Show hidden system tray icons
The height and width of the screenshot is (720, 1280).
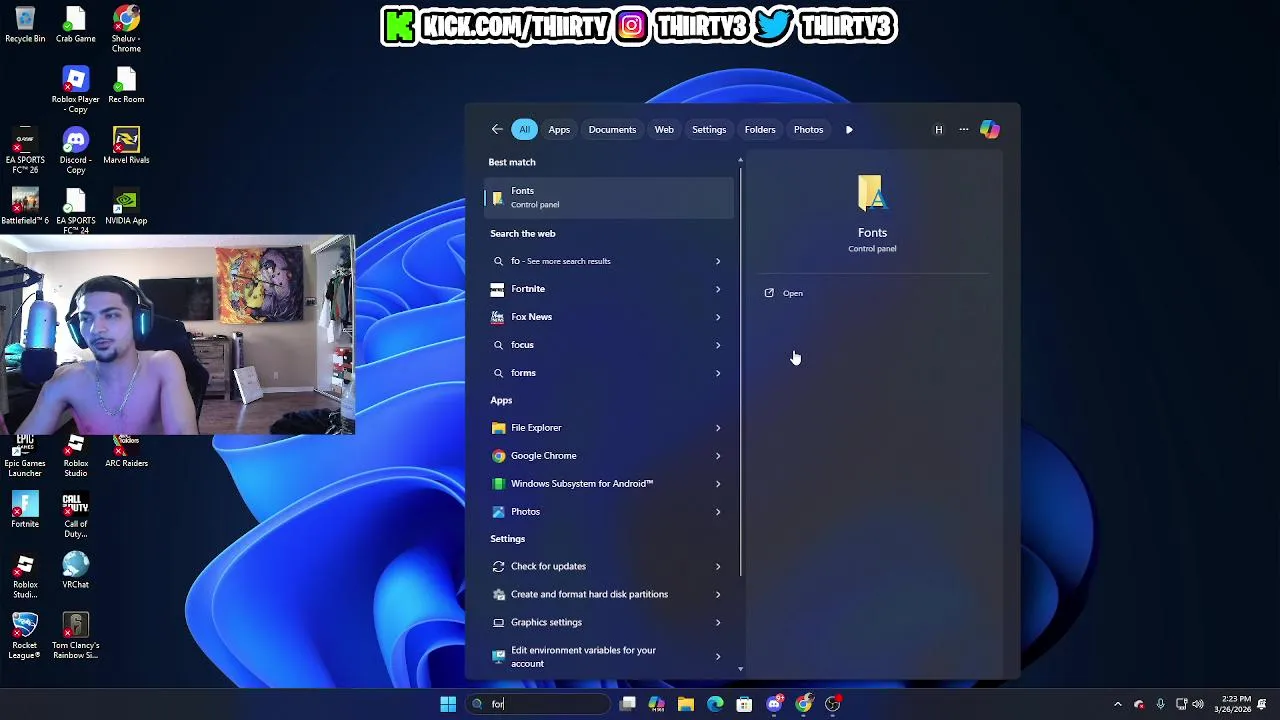click(1117, 704)
